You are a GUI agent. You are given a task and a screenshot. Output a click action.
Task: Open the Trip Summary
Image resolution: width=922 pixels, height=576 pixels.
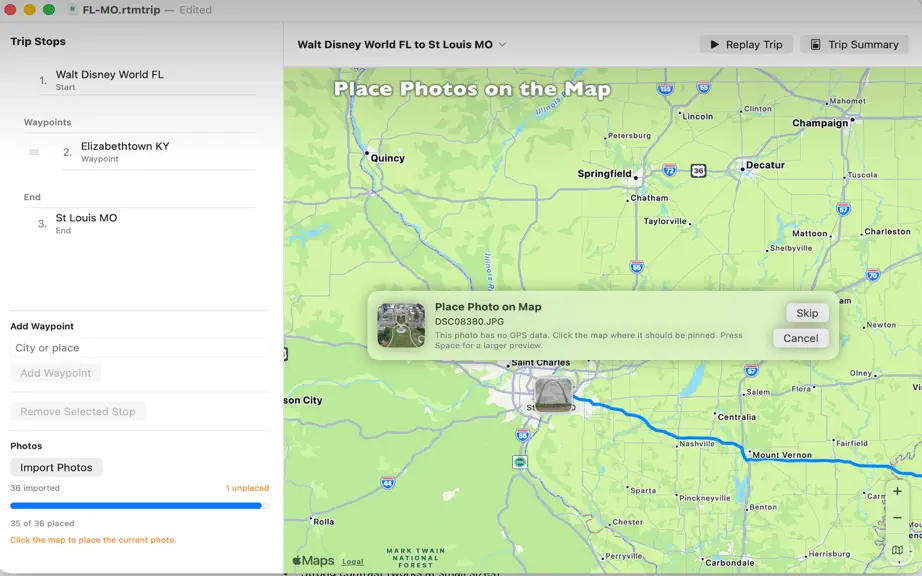click(854, 45)
